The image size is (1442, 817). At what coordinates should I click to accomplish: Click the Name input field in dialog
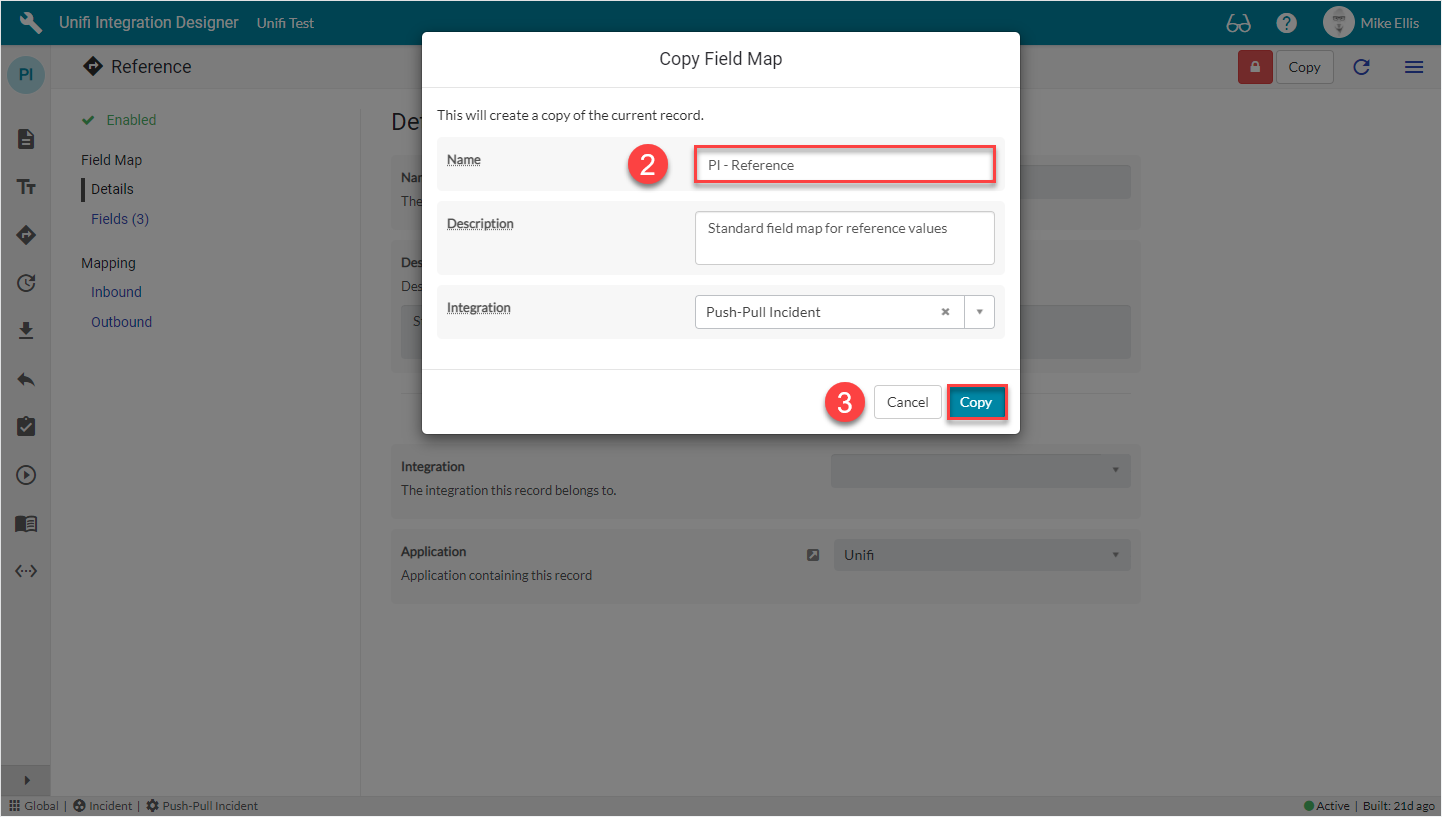tap(844, 165)
